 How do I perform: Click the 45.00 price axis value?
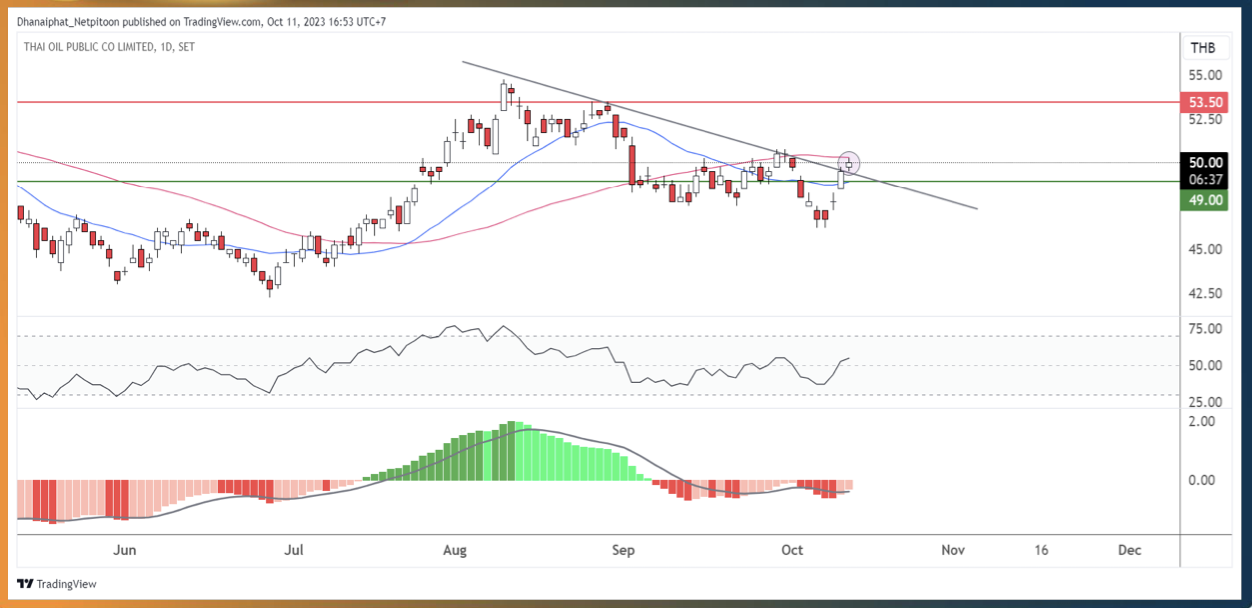1205,250
